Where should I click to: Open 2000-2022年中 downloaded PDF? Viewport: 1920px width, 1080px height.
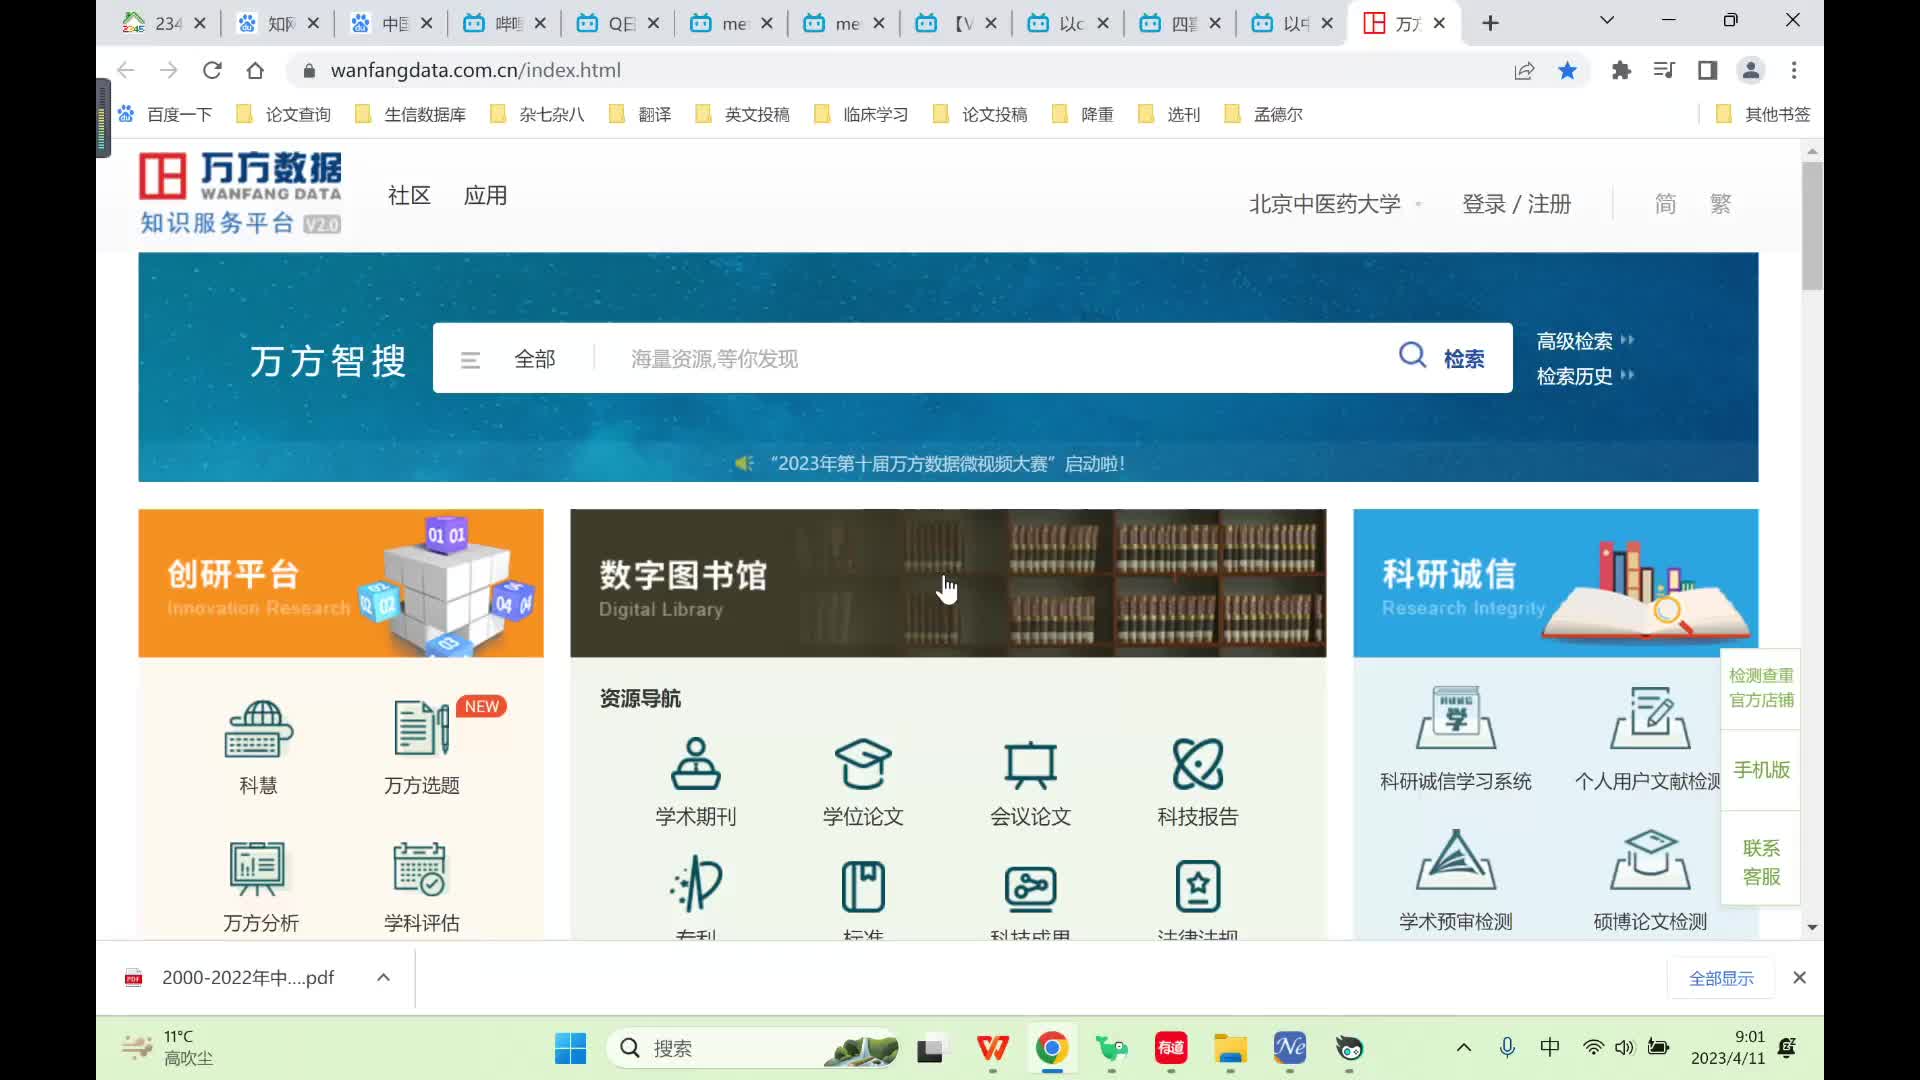tap(247, 977)
